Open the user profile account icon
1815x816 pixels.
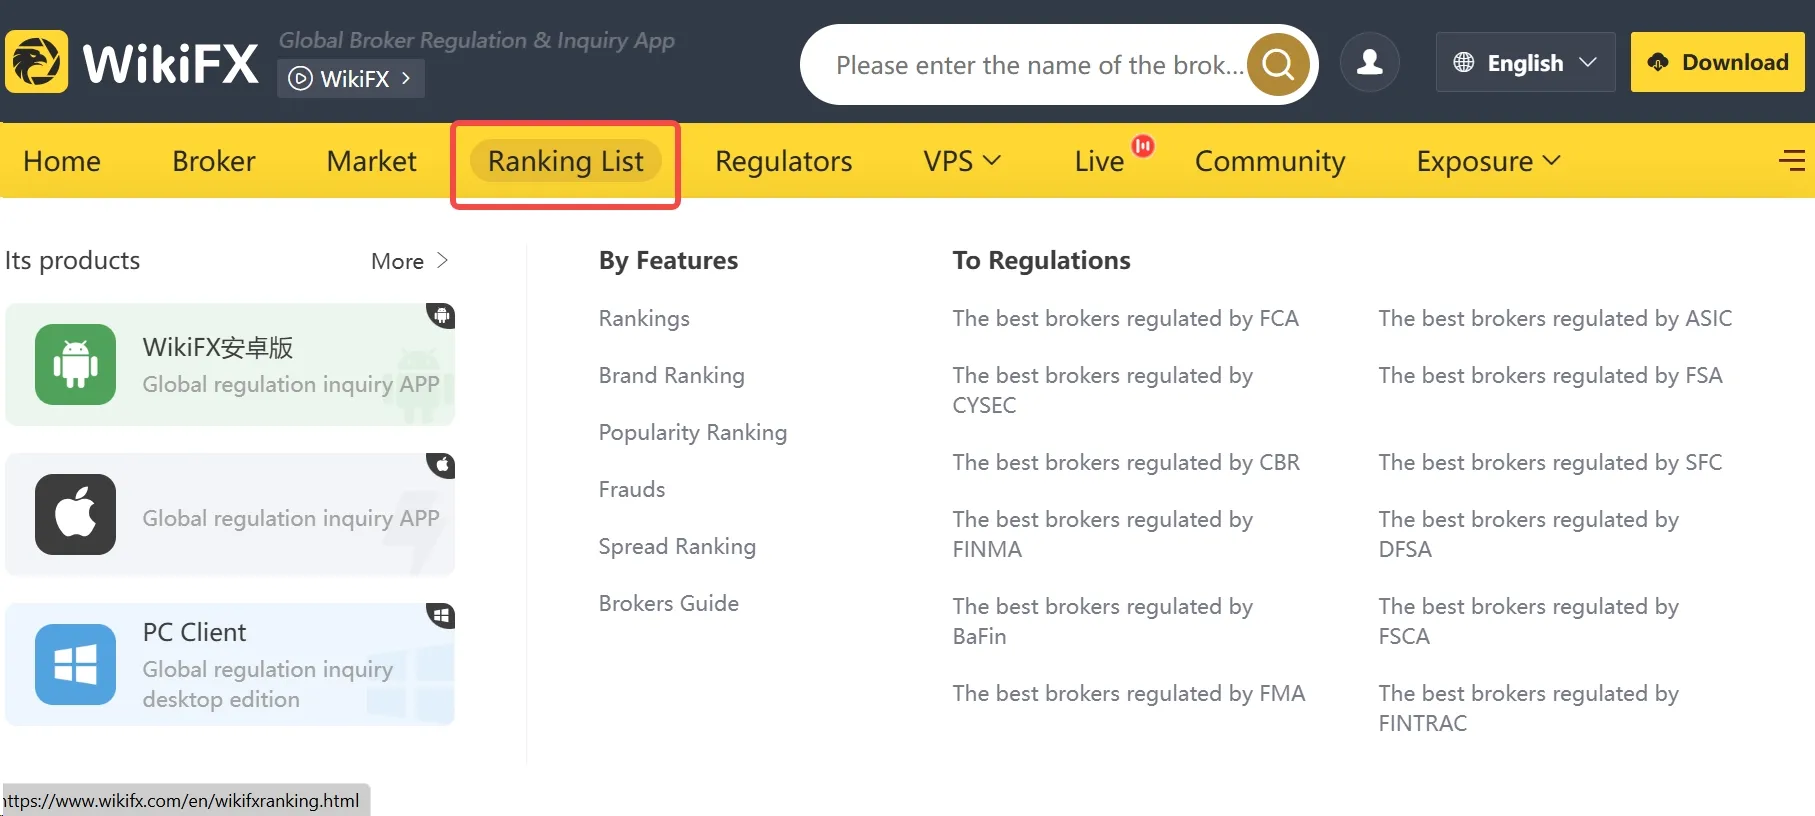tap(1369, 62)
